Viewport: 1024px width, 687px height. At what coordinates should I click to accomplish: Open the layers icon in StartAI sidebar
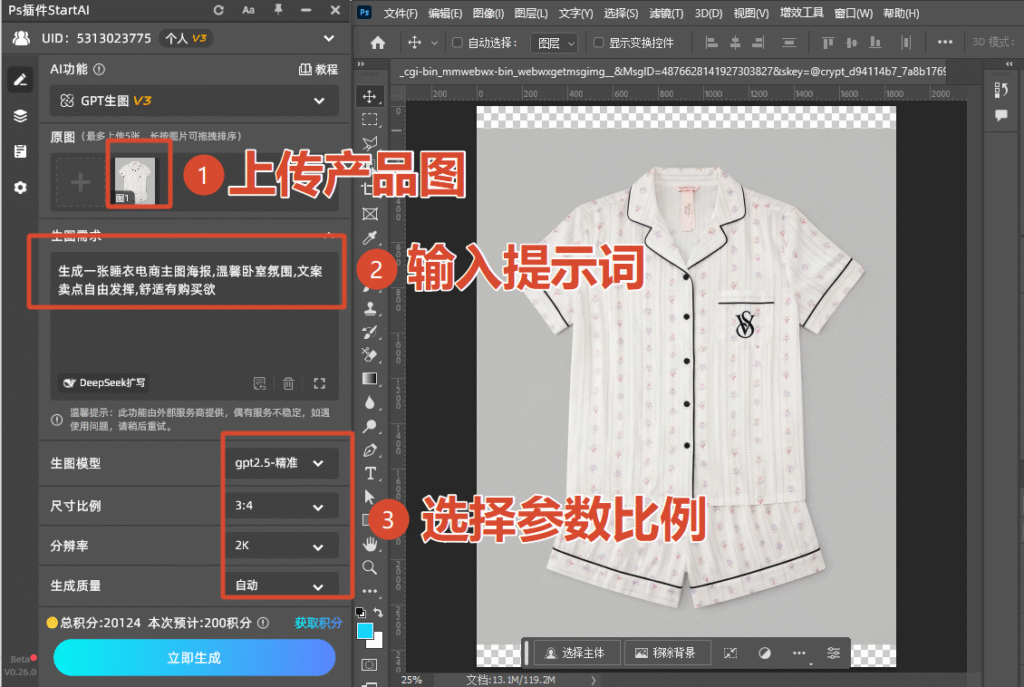point(20,116)
